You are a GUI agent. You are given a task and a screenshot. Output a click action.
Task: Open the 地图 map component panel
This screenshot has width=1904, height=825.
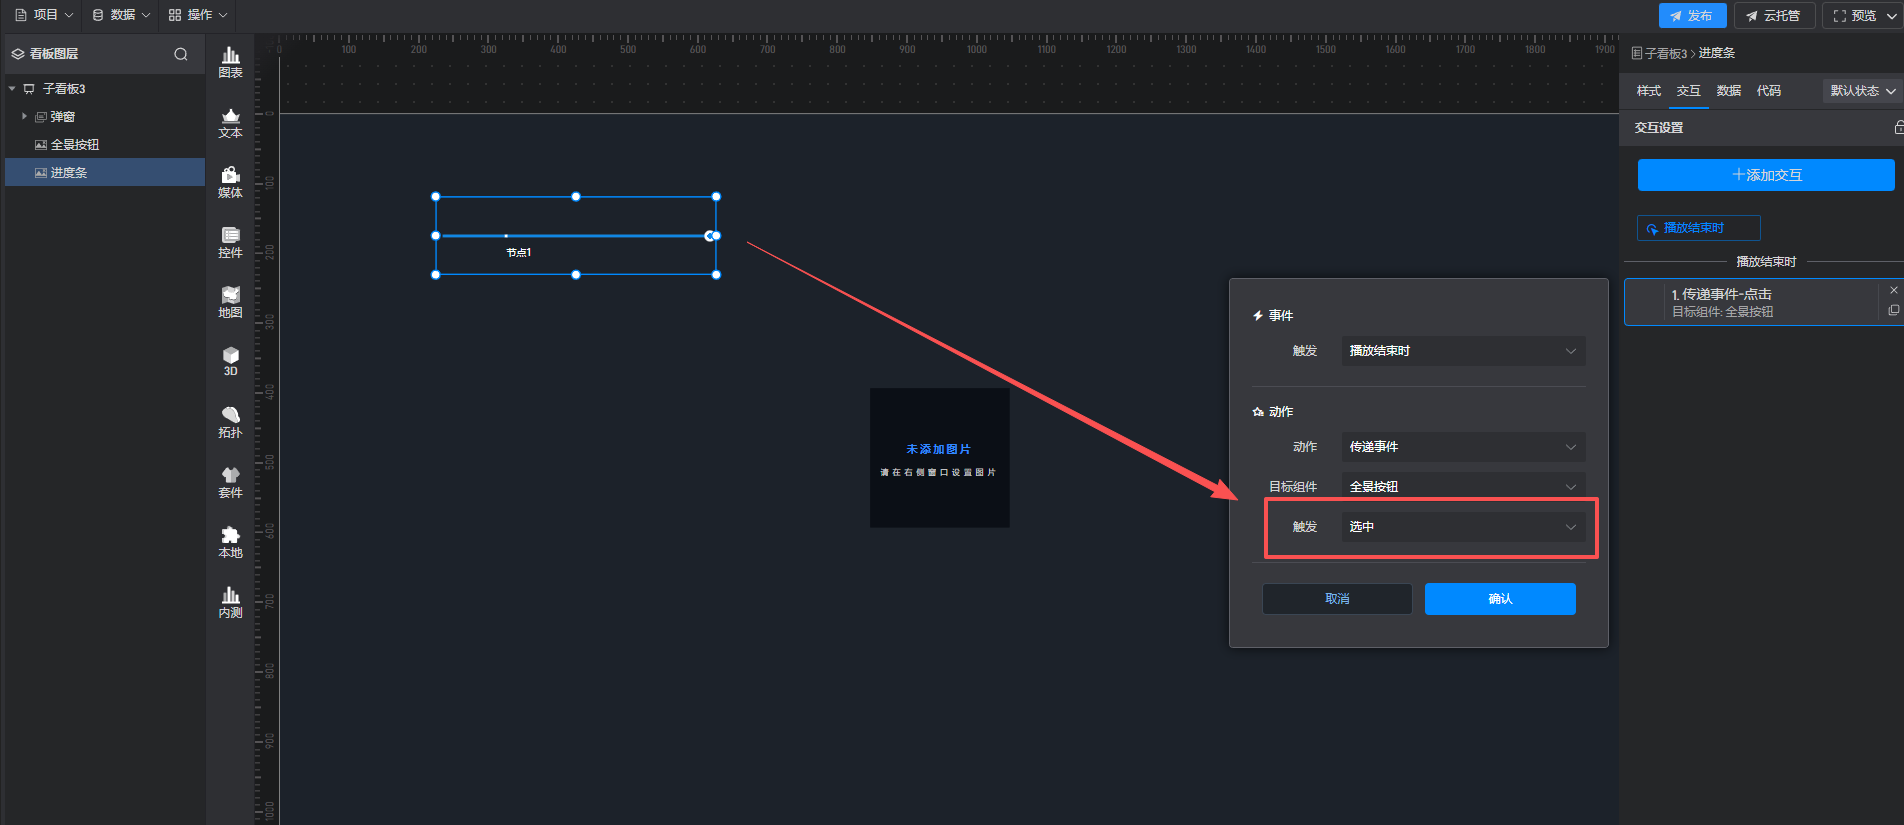pyautogui.click(x=230, y=302)
